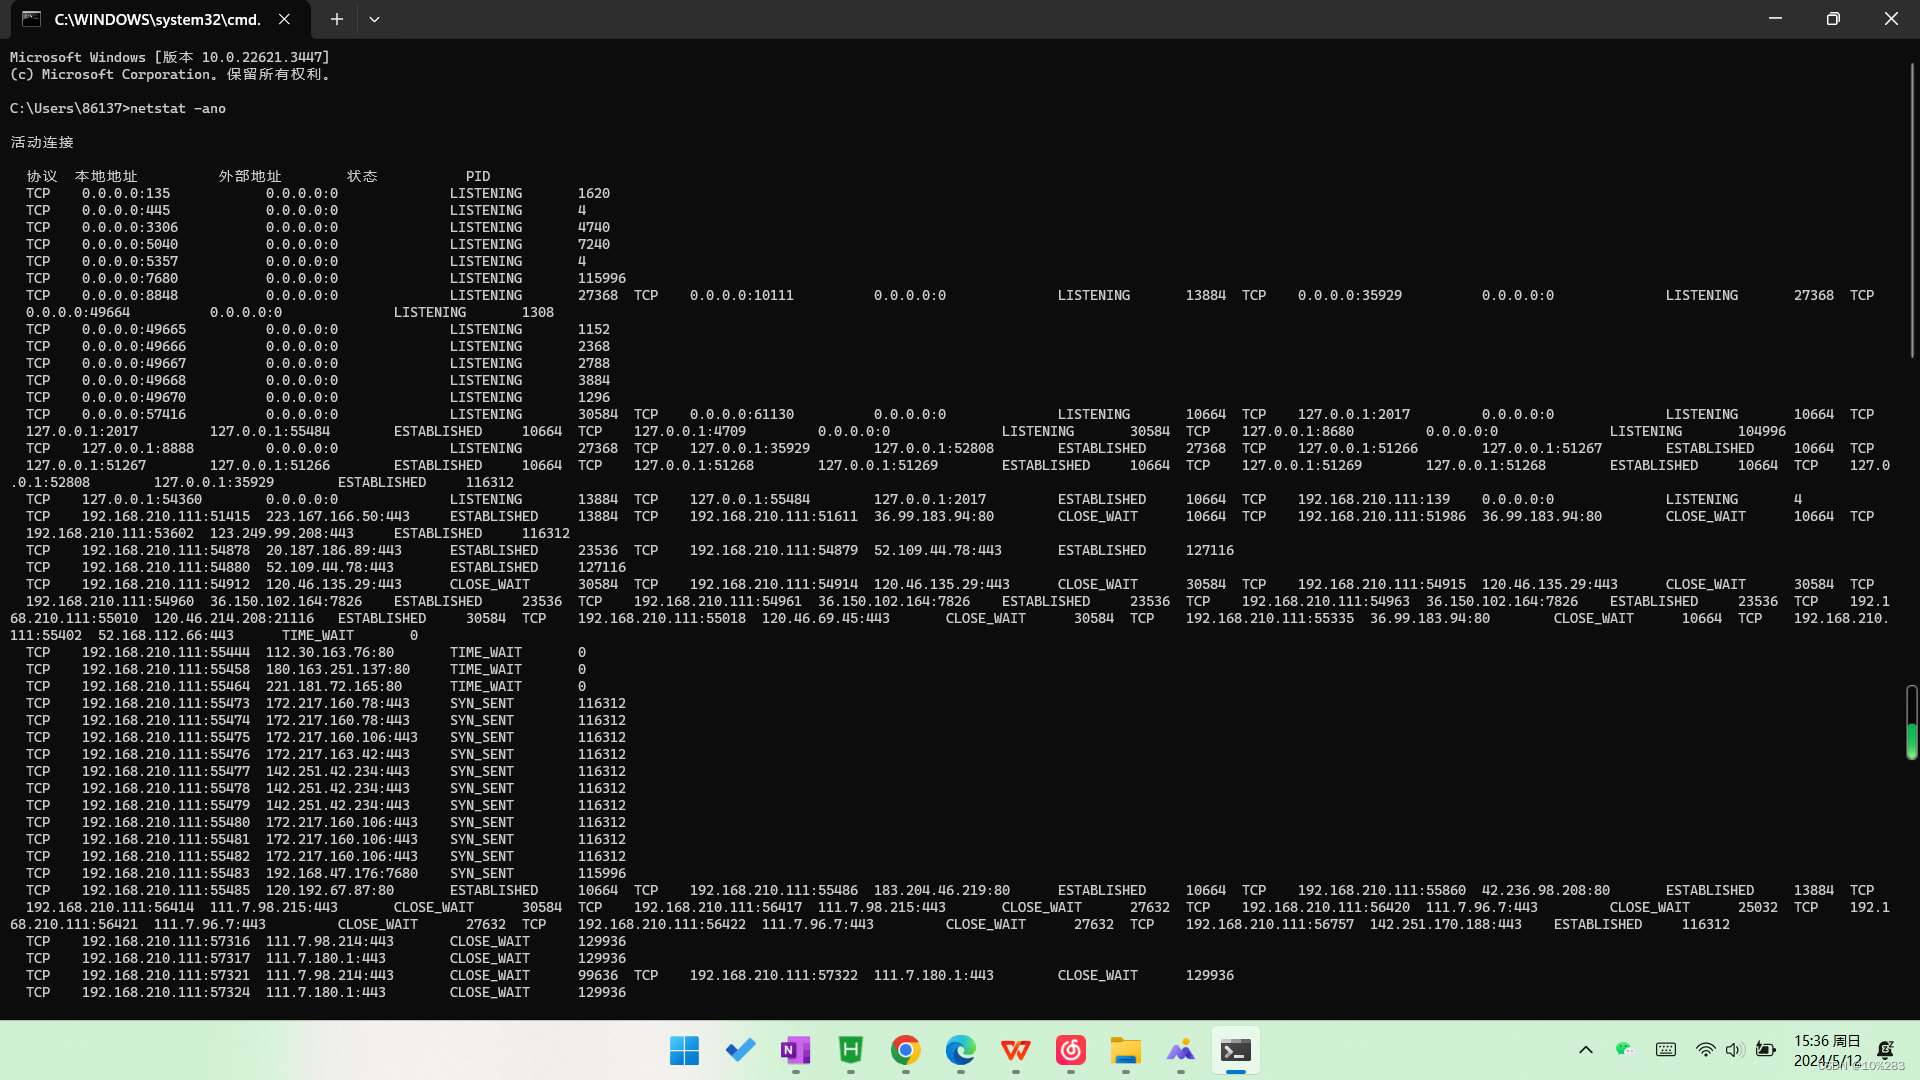Open Microsoft To Do checkmark app
The width and height of the screenshot is (1920, 1080).
coord(741,1050)
